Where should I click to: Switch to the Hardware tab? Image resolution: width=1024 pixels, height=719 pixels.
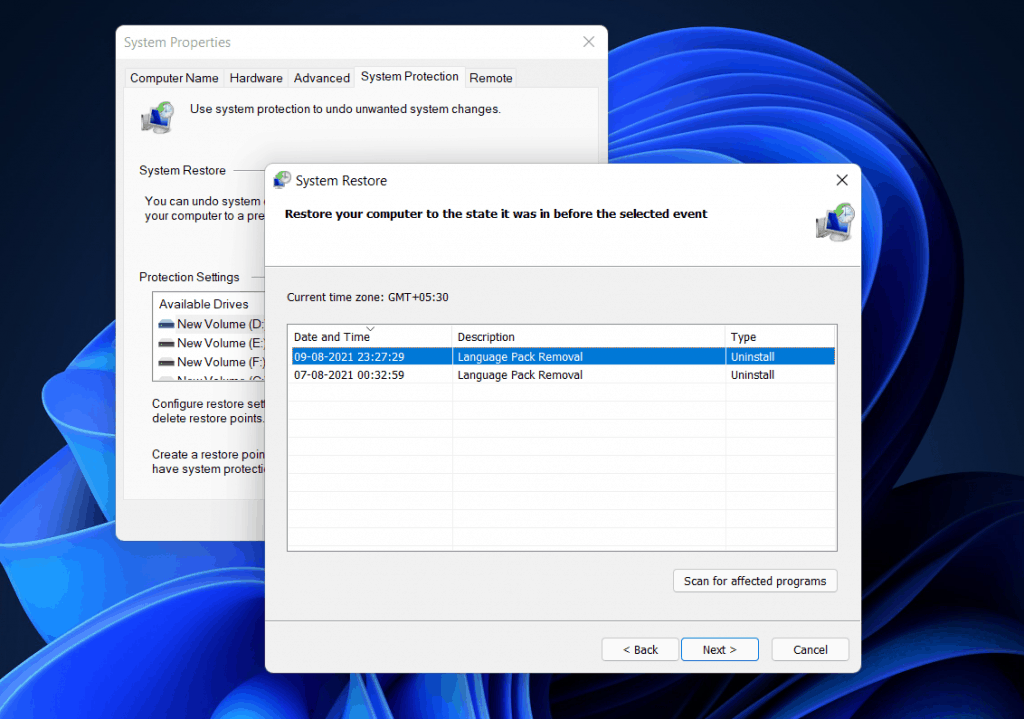pos(256,77)
